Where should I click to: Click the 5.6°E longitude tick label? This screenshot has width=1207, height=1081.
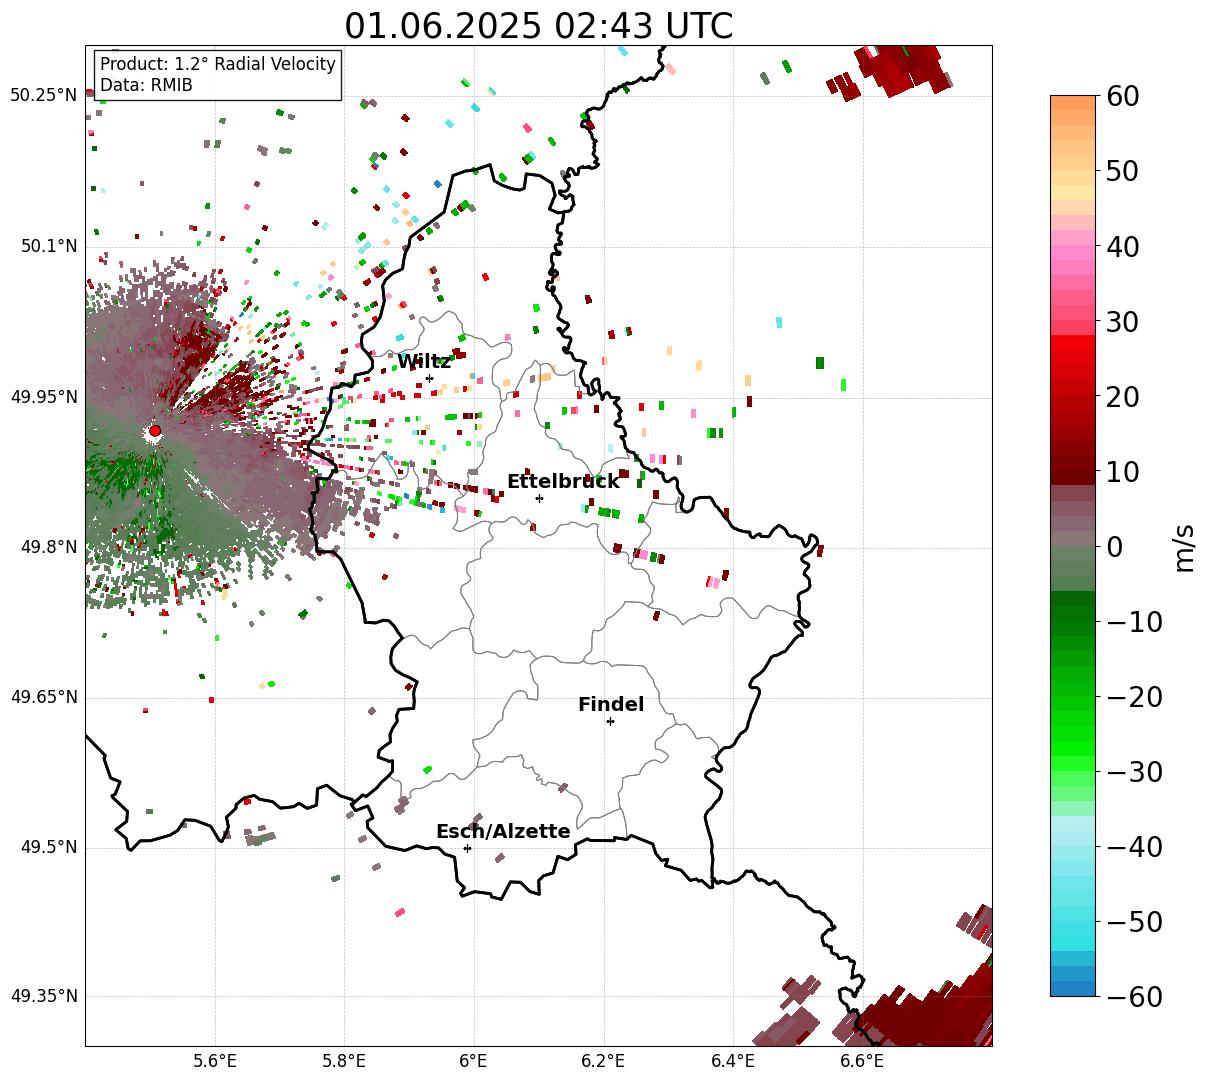(x=215, y=1062)
